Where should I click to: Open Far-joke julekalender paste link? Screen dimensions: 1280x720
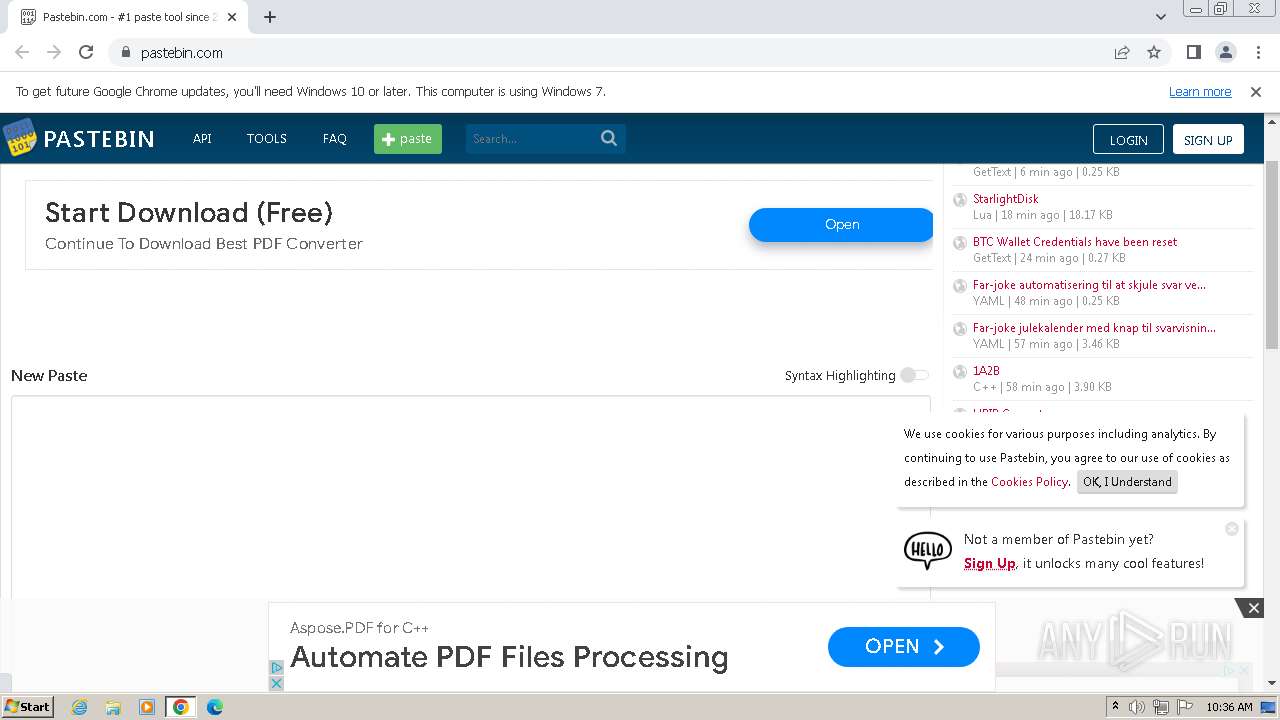tap(1094, 328)
